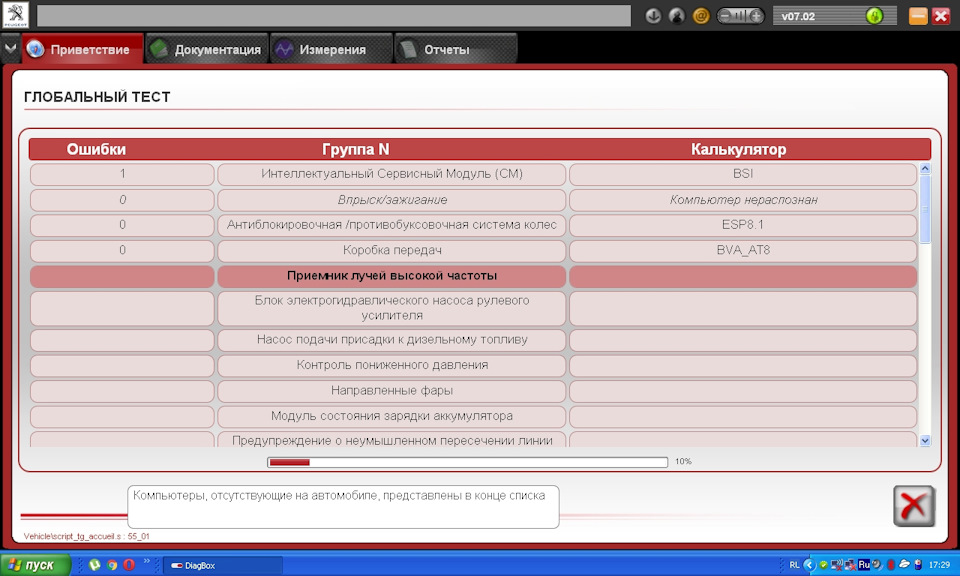Viewport: 960px width, 576px height.
Task: Switch to the Измерения tab
Action: pyautogui.click(x=331, y=49)
